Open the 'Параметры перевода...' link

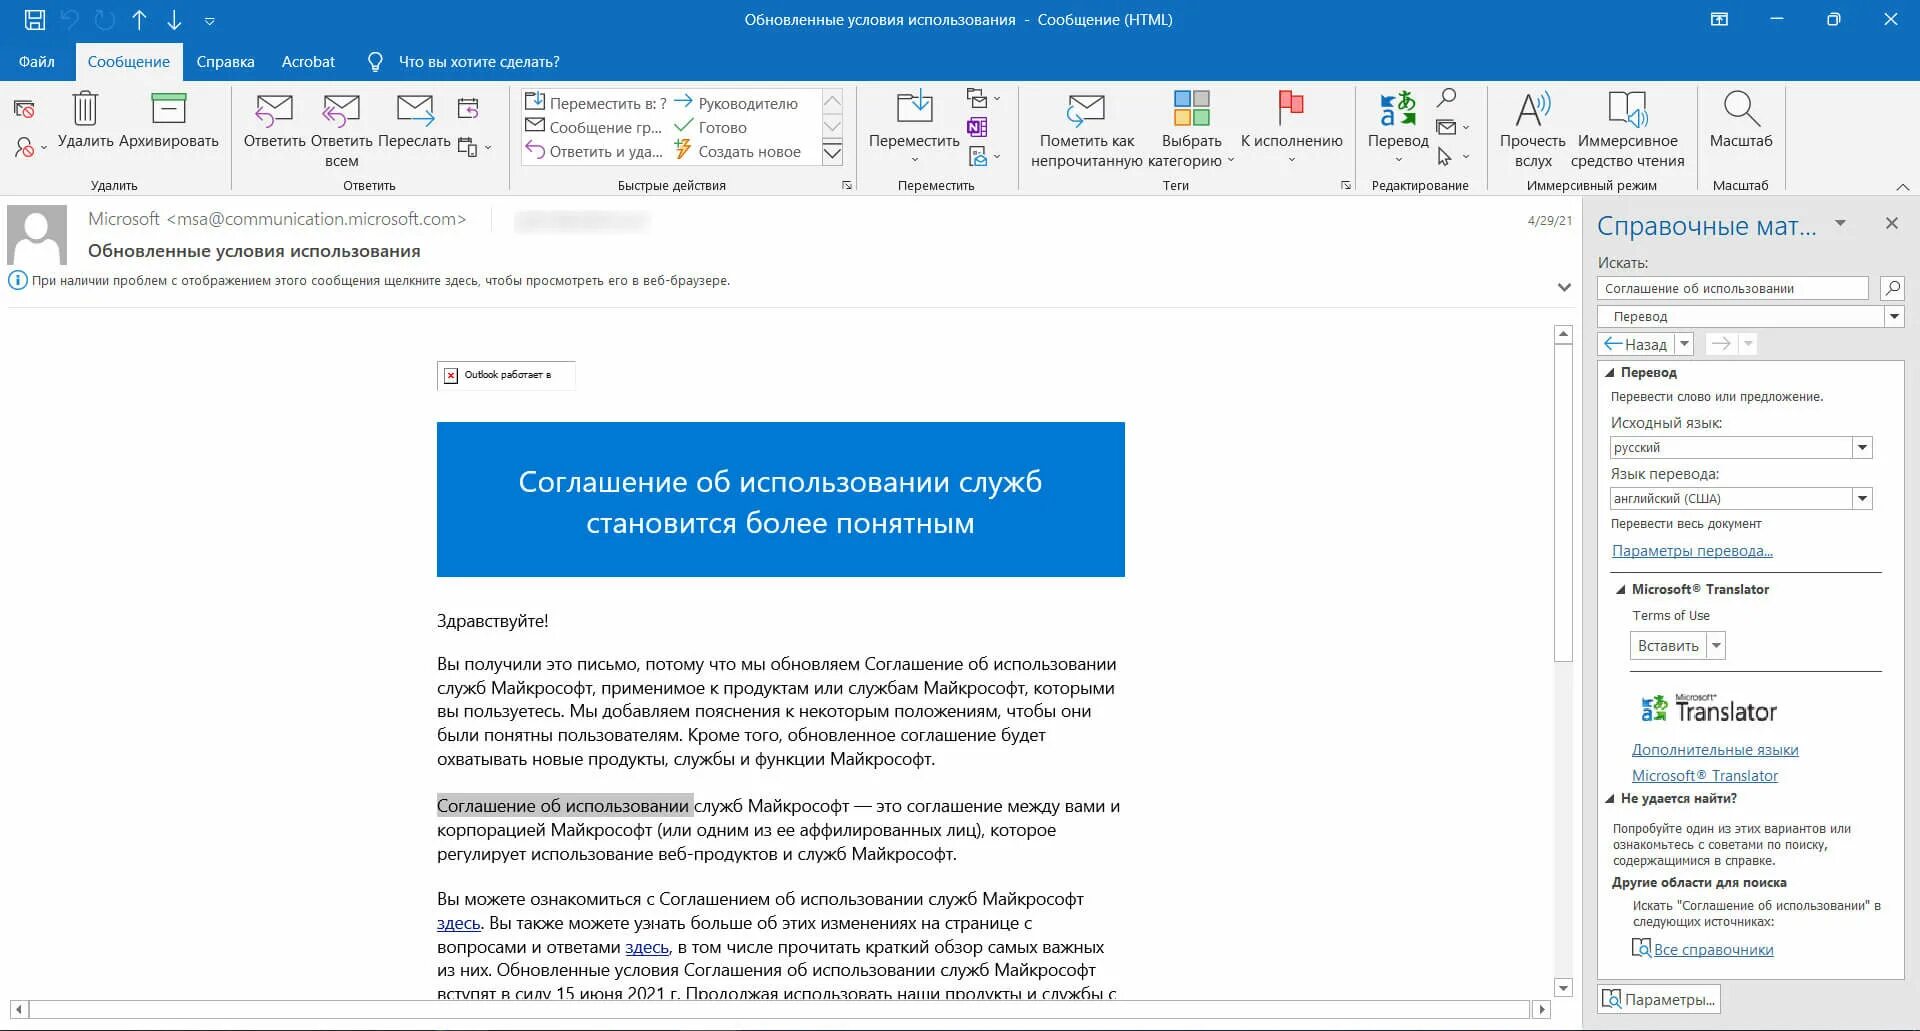click(x=1692, y=551)
